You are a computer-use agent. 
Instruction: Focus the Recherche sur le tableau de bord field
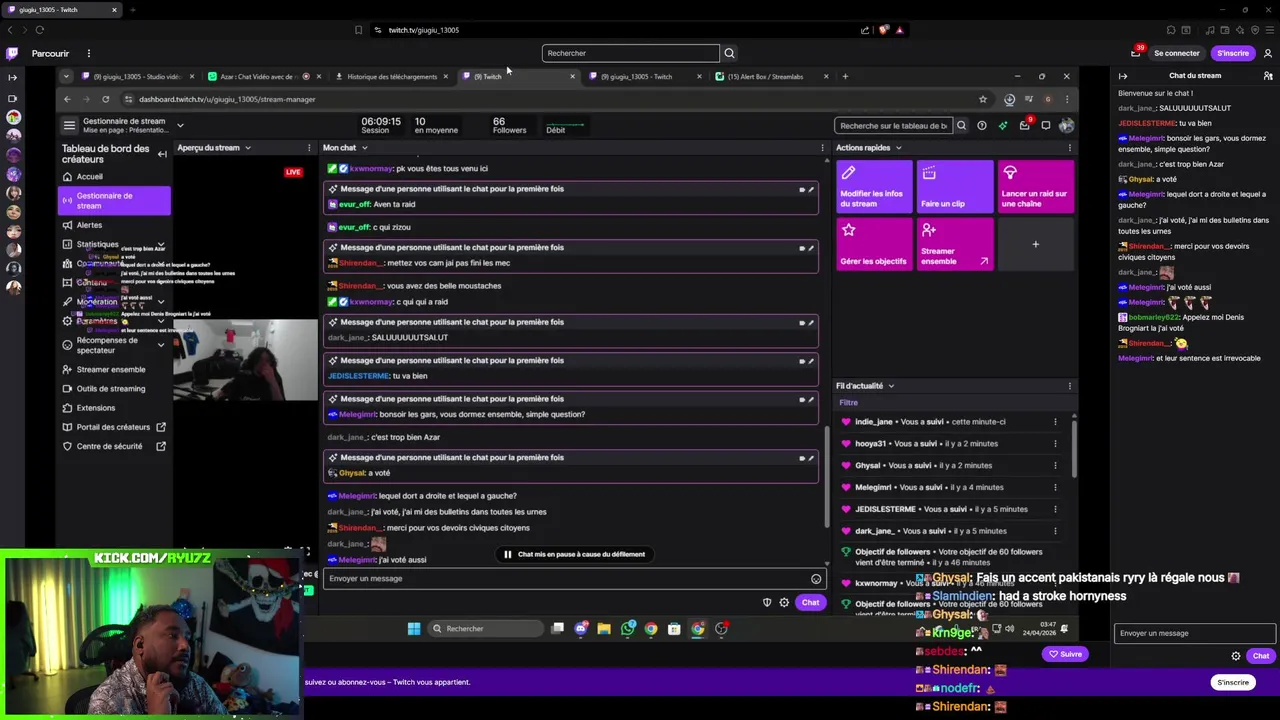892,126
